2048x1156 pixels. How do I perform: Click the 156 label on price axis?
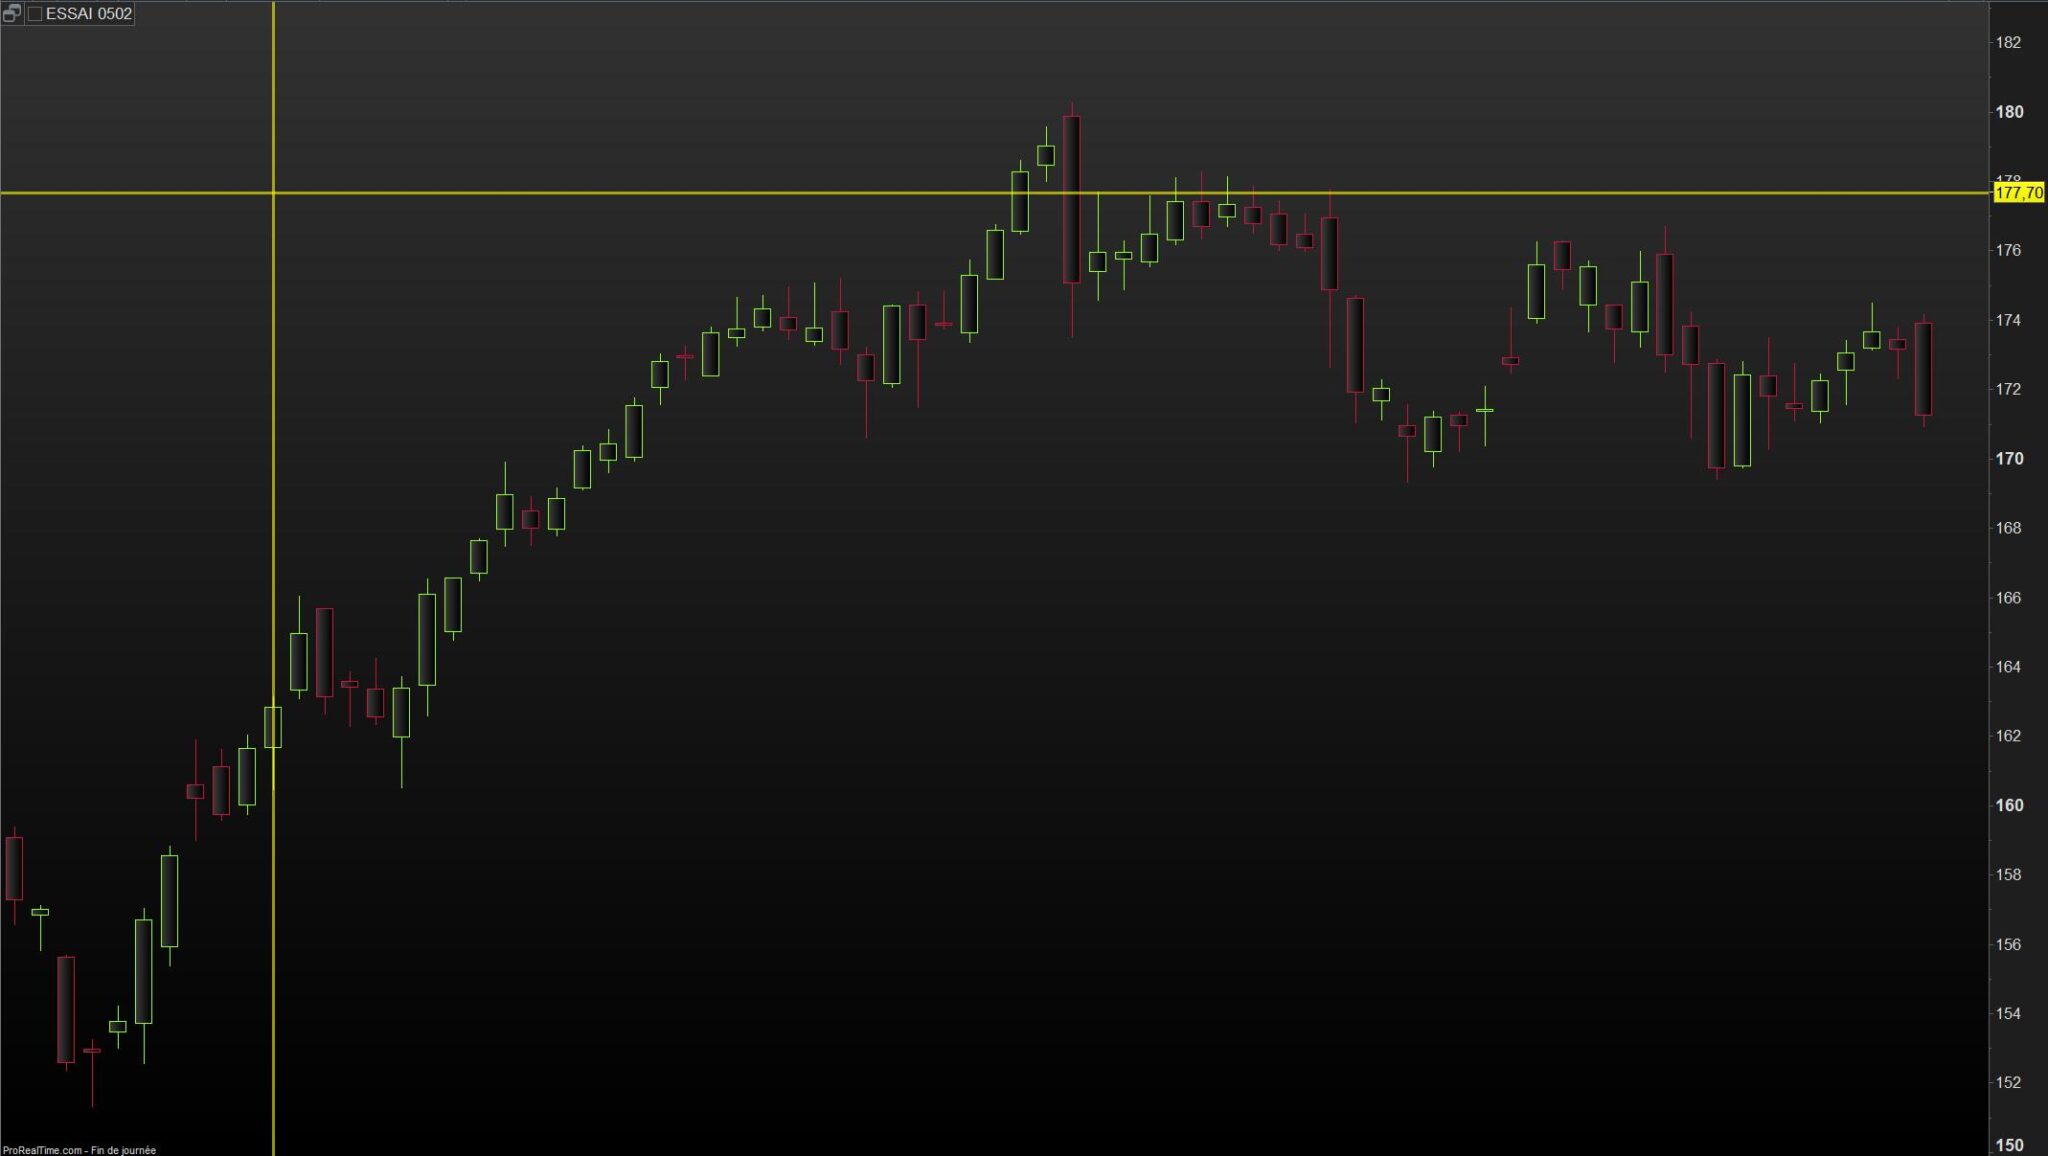tap(2008, 944)
